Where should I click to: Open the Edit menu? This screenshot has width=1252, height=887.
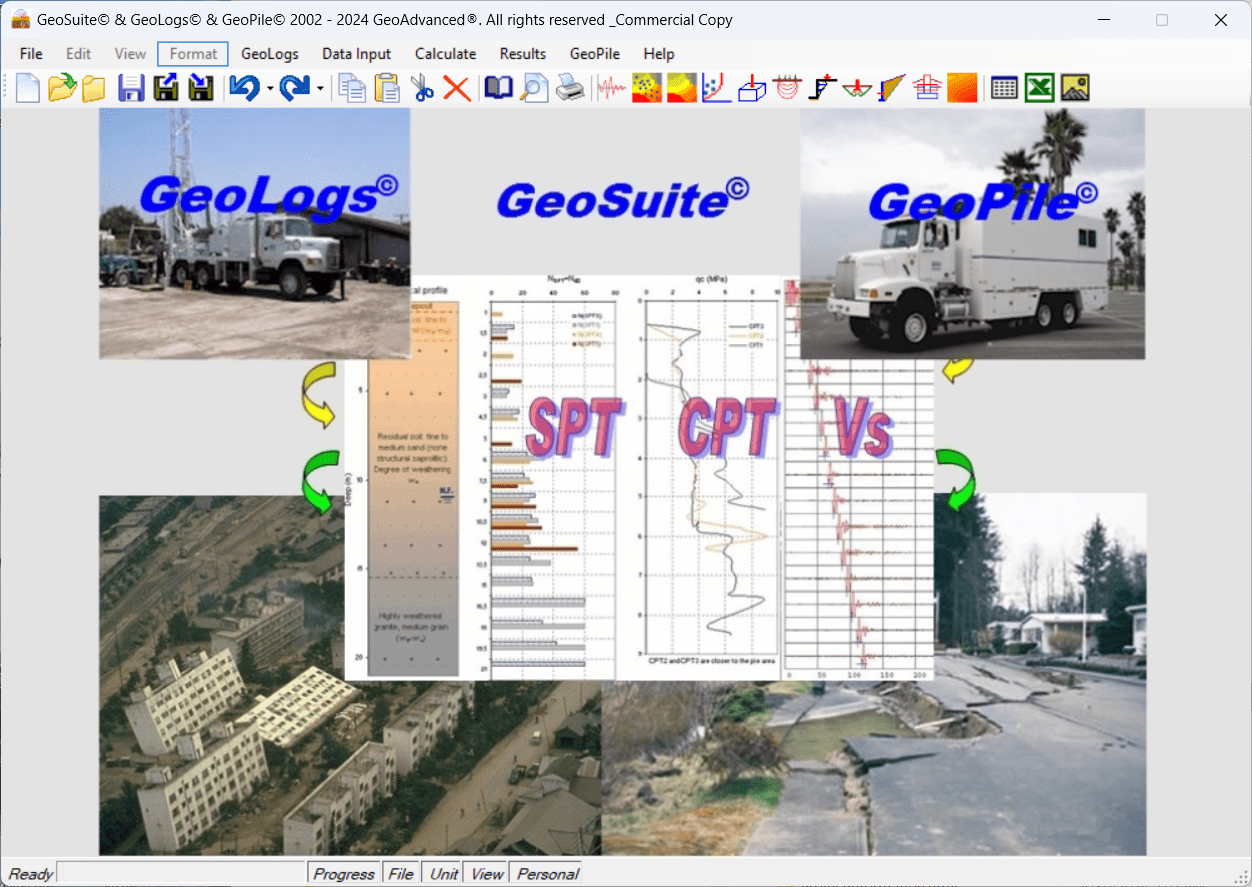[x=78, y=54]
